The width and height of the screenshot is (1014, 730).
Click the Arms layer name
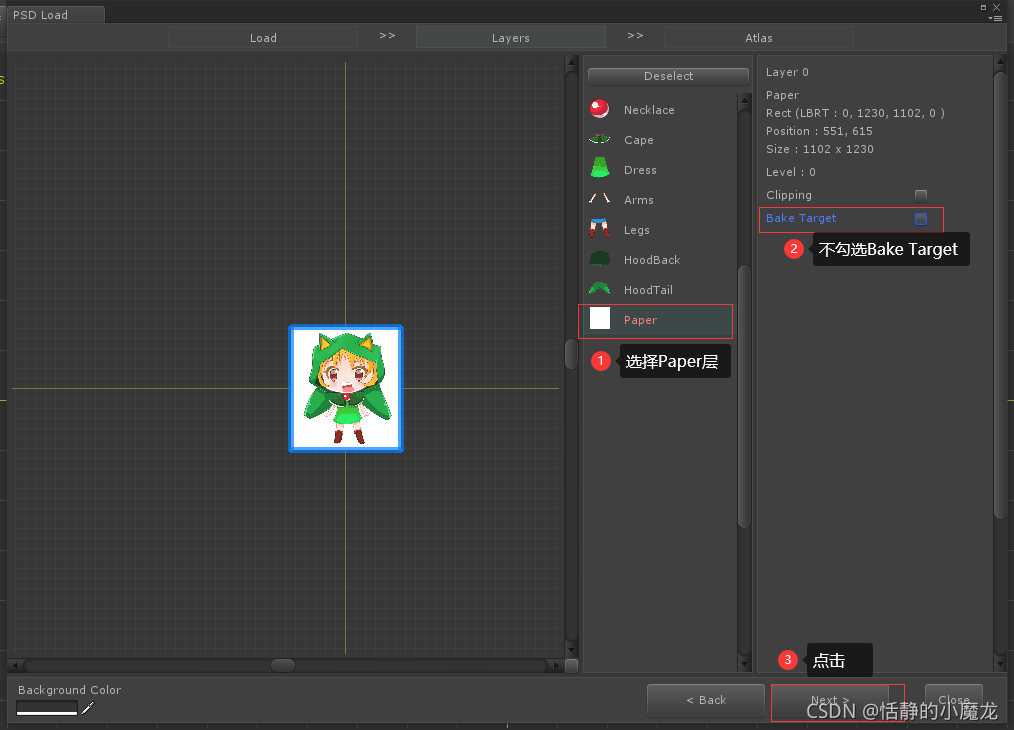tap(638, 200)
